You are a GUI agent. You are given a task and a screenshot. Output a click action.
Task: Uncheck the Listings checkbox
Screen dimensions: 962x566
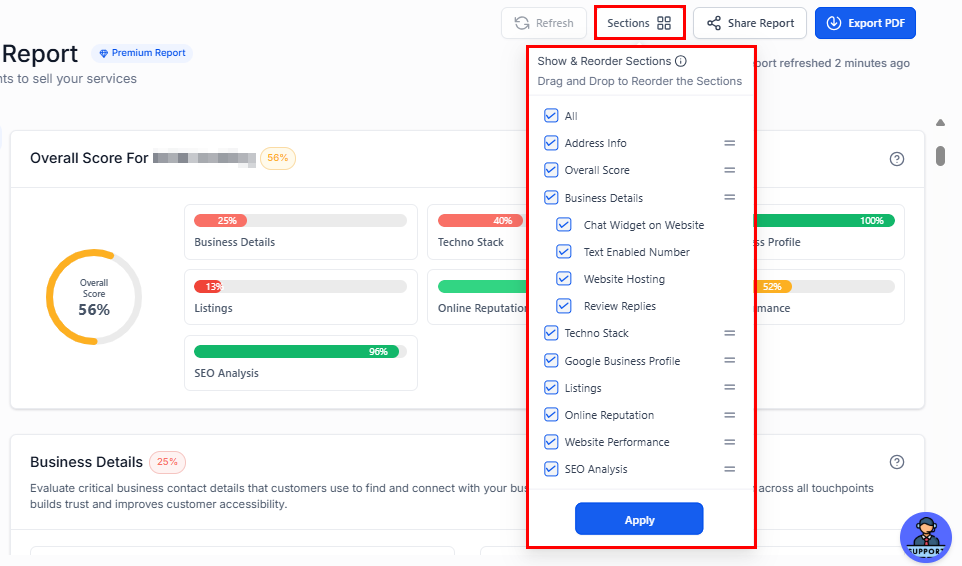(x=551, y=388)
